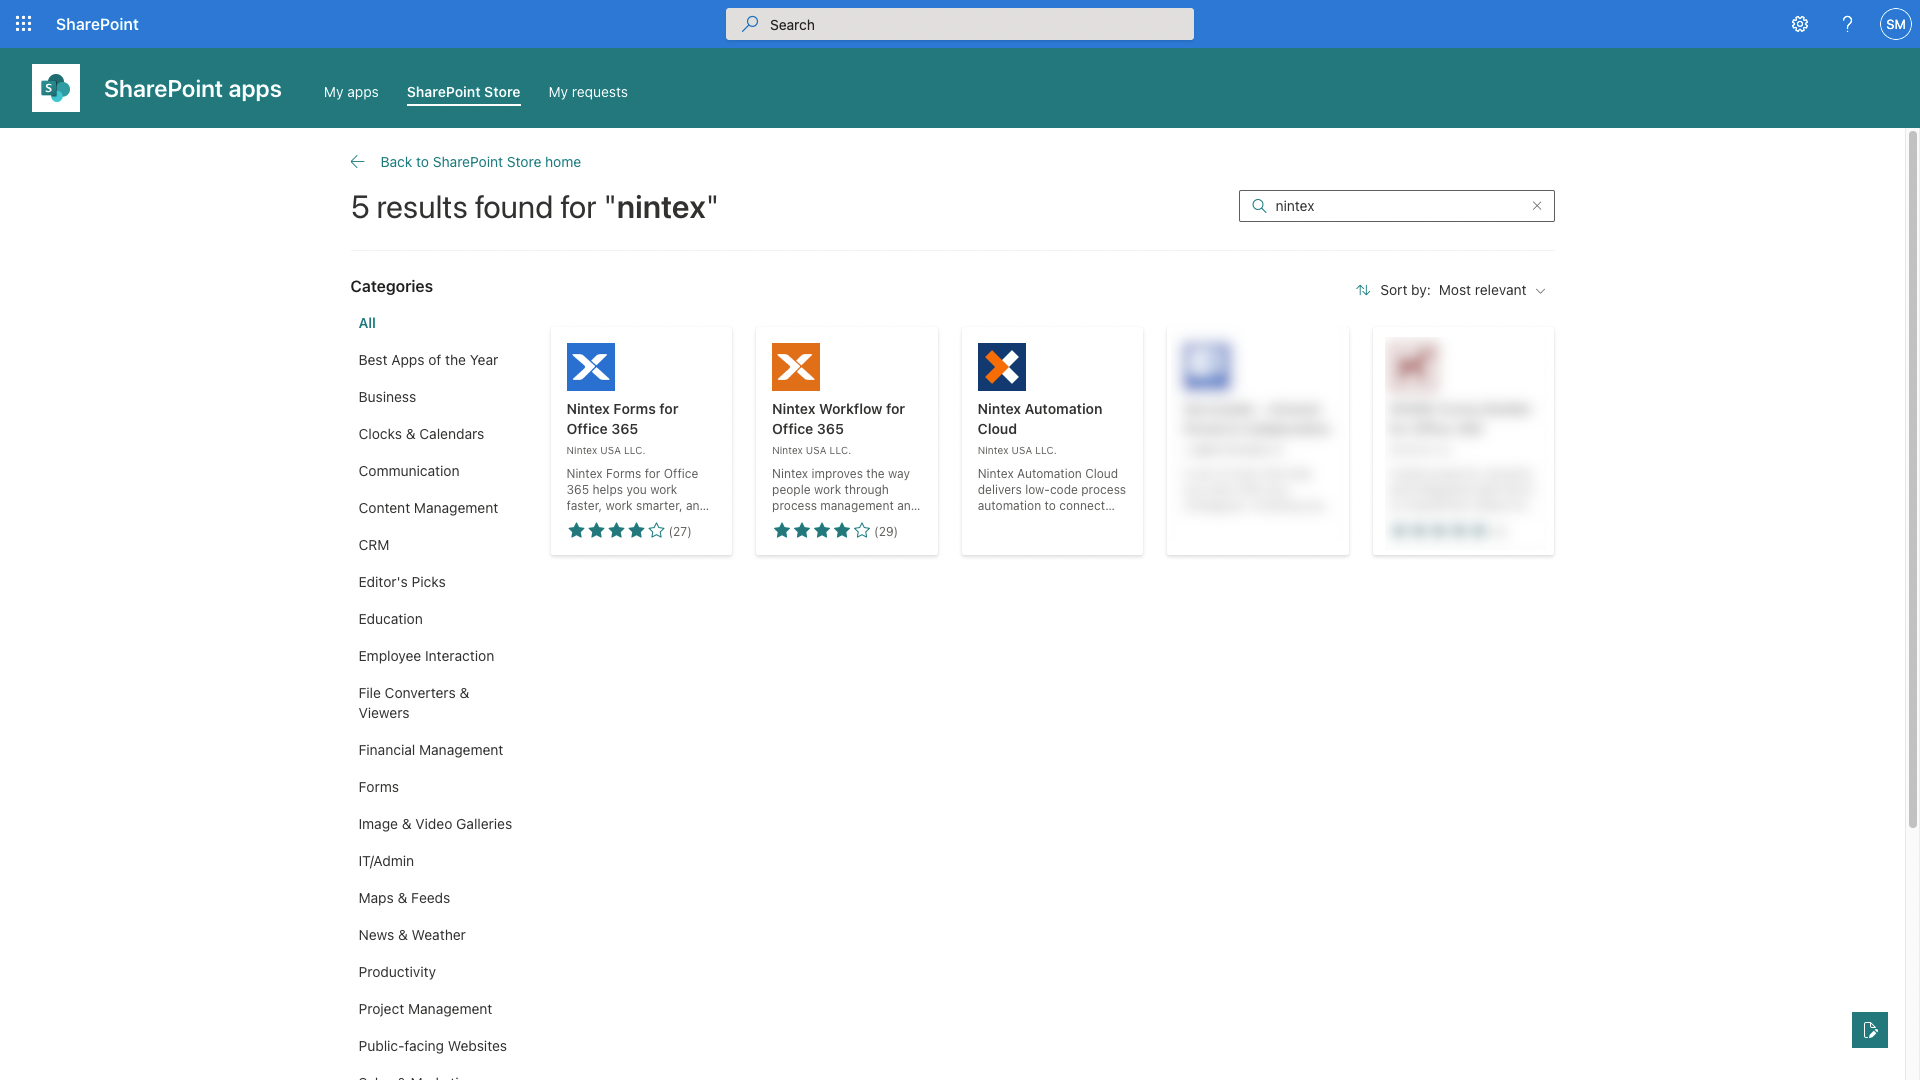Select the Business category
This screenshot has width=1920, height=1080.
click(387, 397)
